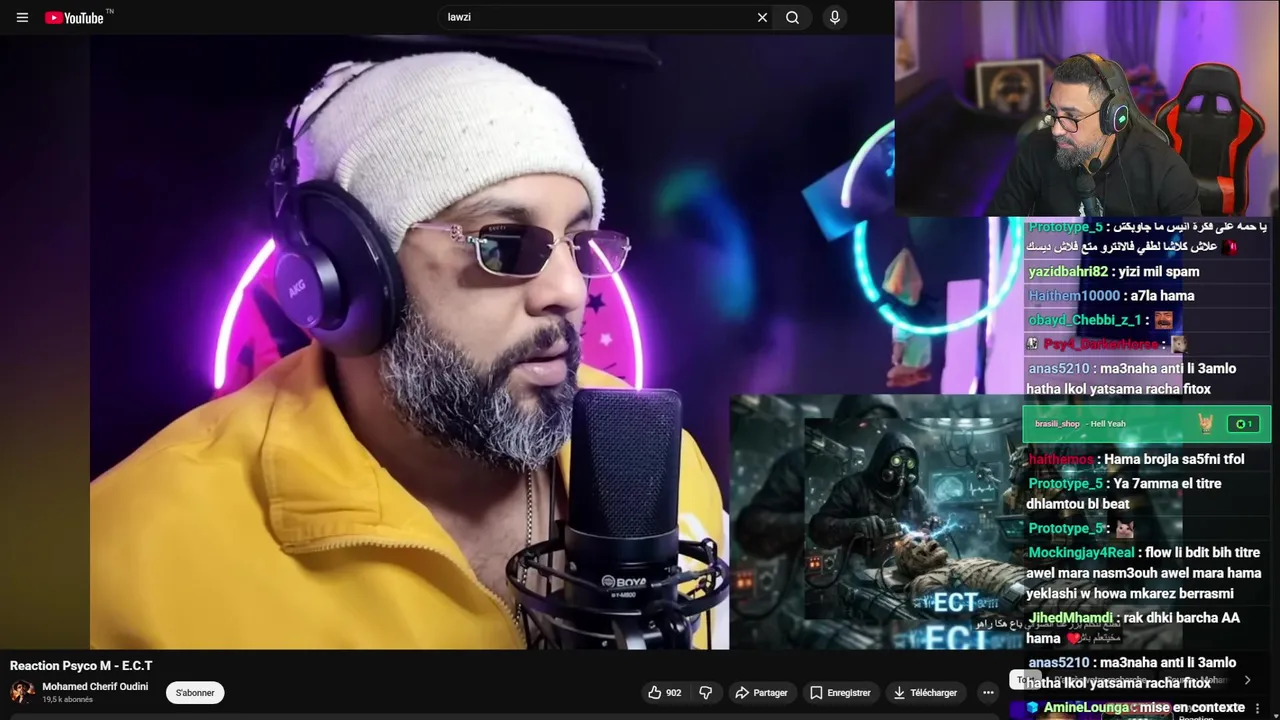
Task: Click the 19,5 k abonnés subscriber count
Action: [68, 700]
